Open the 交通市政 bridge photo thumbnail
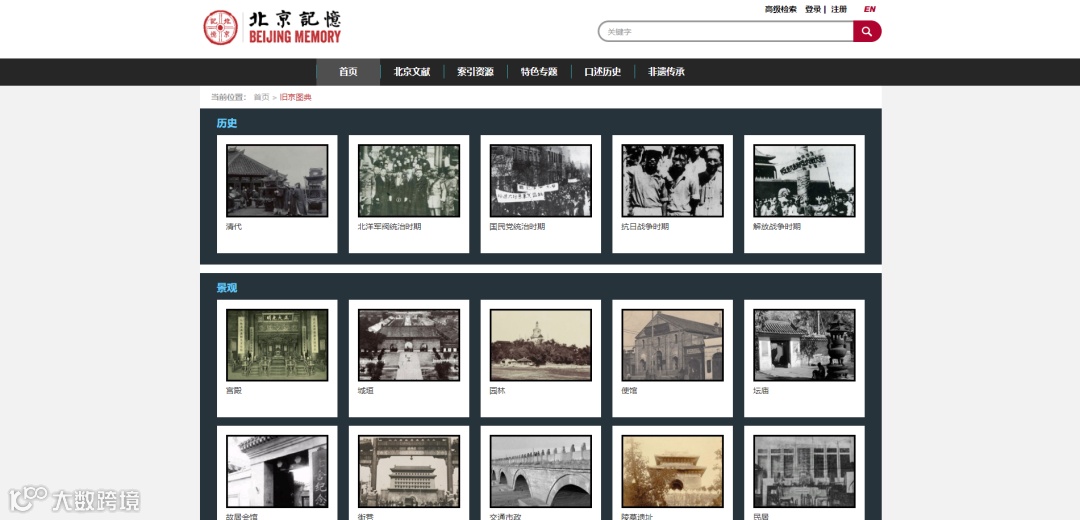The height and width of the screenshot is (520, 1080). [x=541, y=471]
